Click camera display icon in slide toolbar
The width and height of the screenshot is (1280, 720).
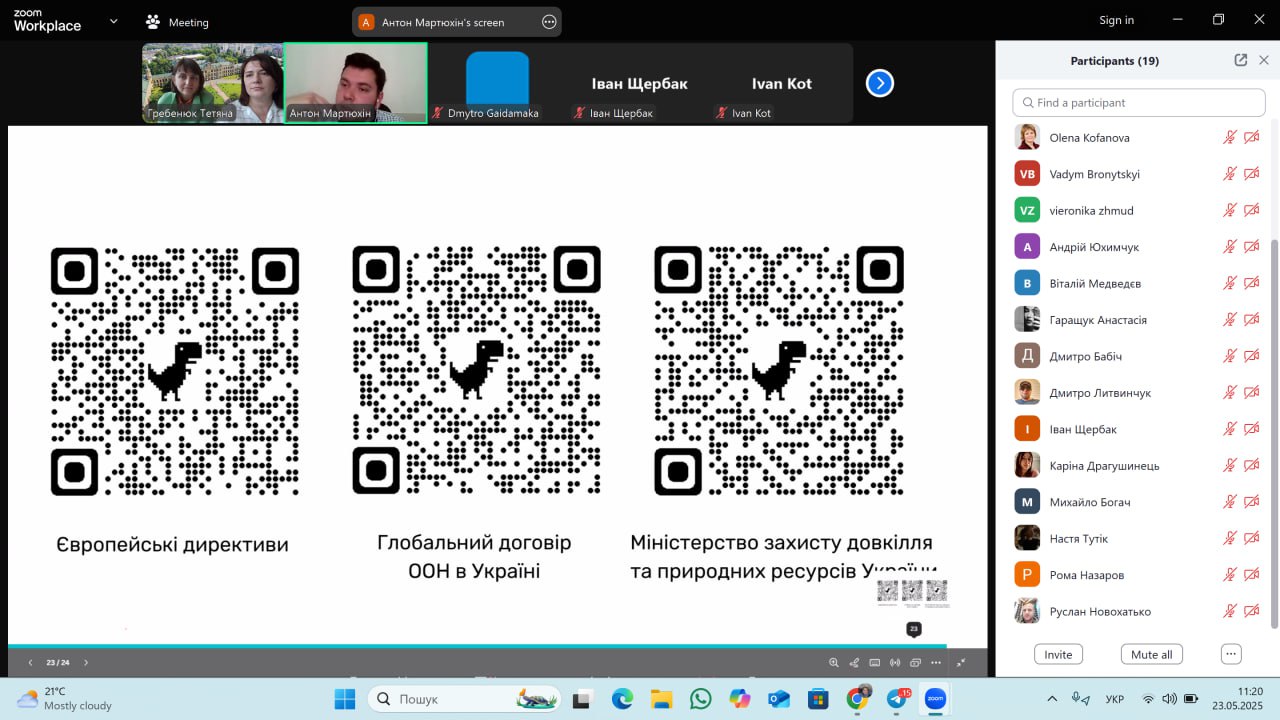coord(915,662)
